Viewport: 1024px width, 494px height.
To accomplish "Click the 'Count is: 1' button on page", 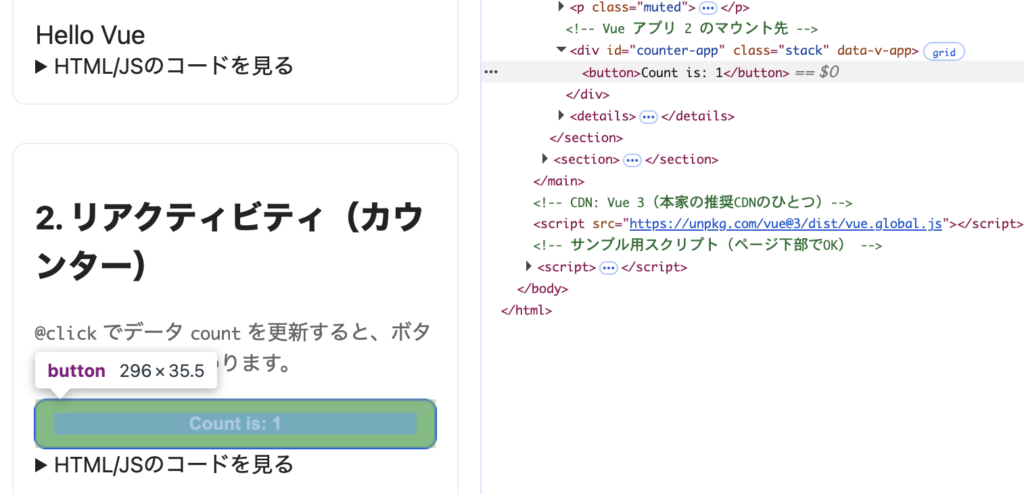I will 235,423.
